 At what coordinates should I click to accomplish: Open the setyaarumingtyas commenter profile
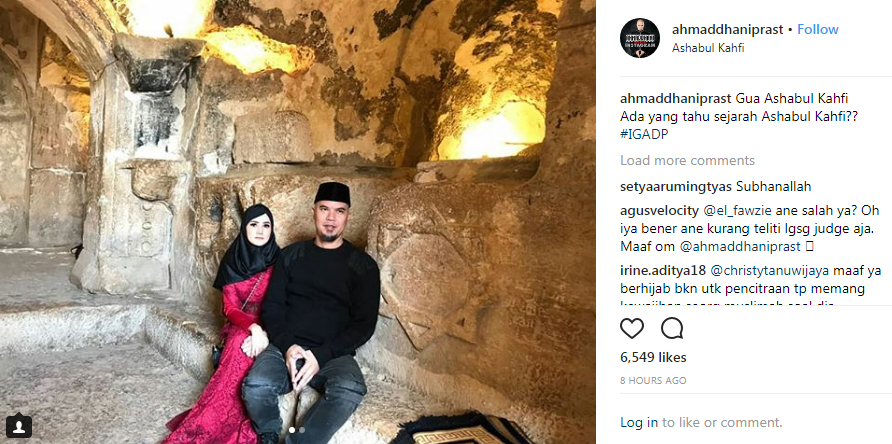(x=676, y=187)
